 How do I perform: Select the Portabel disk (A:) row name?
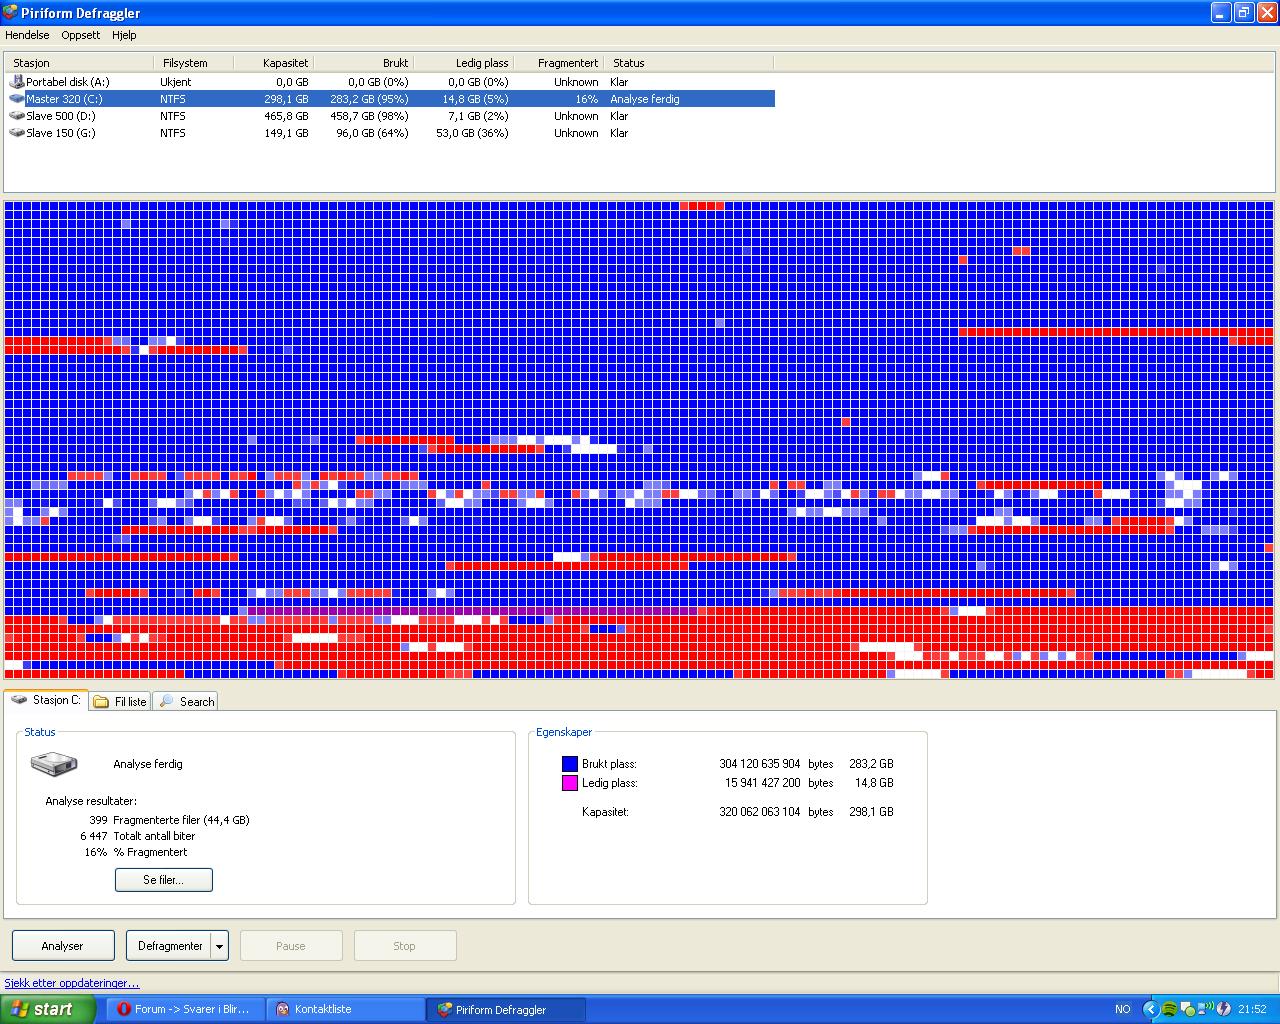[68, 82]
